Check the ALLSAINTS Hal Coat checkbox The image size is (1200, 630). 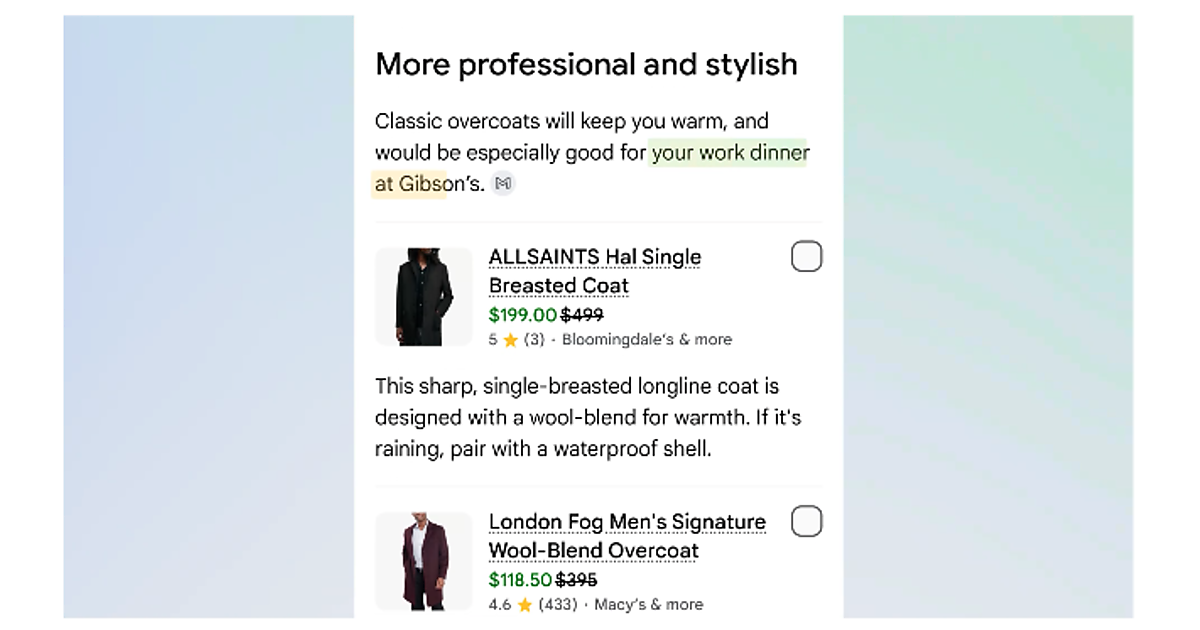pos(806,257)
